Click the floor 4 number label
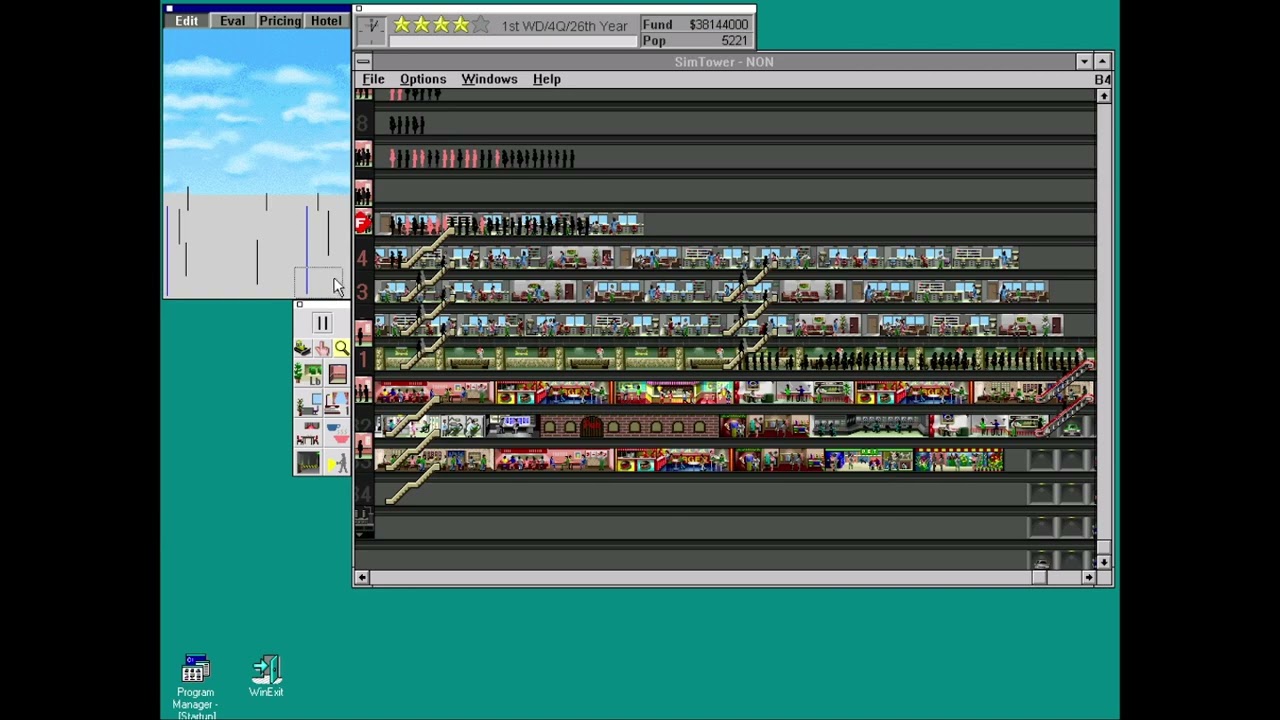 pos(363,259)
